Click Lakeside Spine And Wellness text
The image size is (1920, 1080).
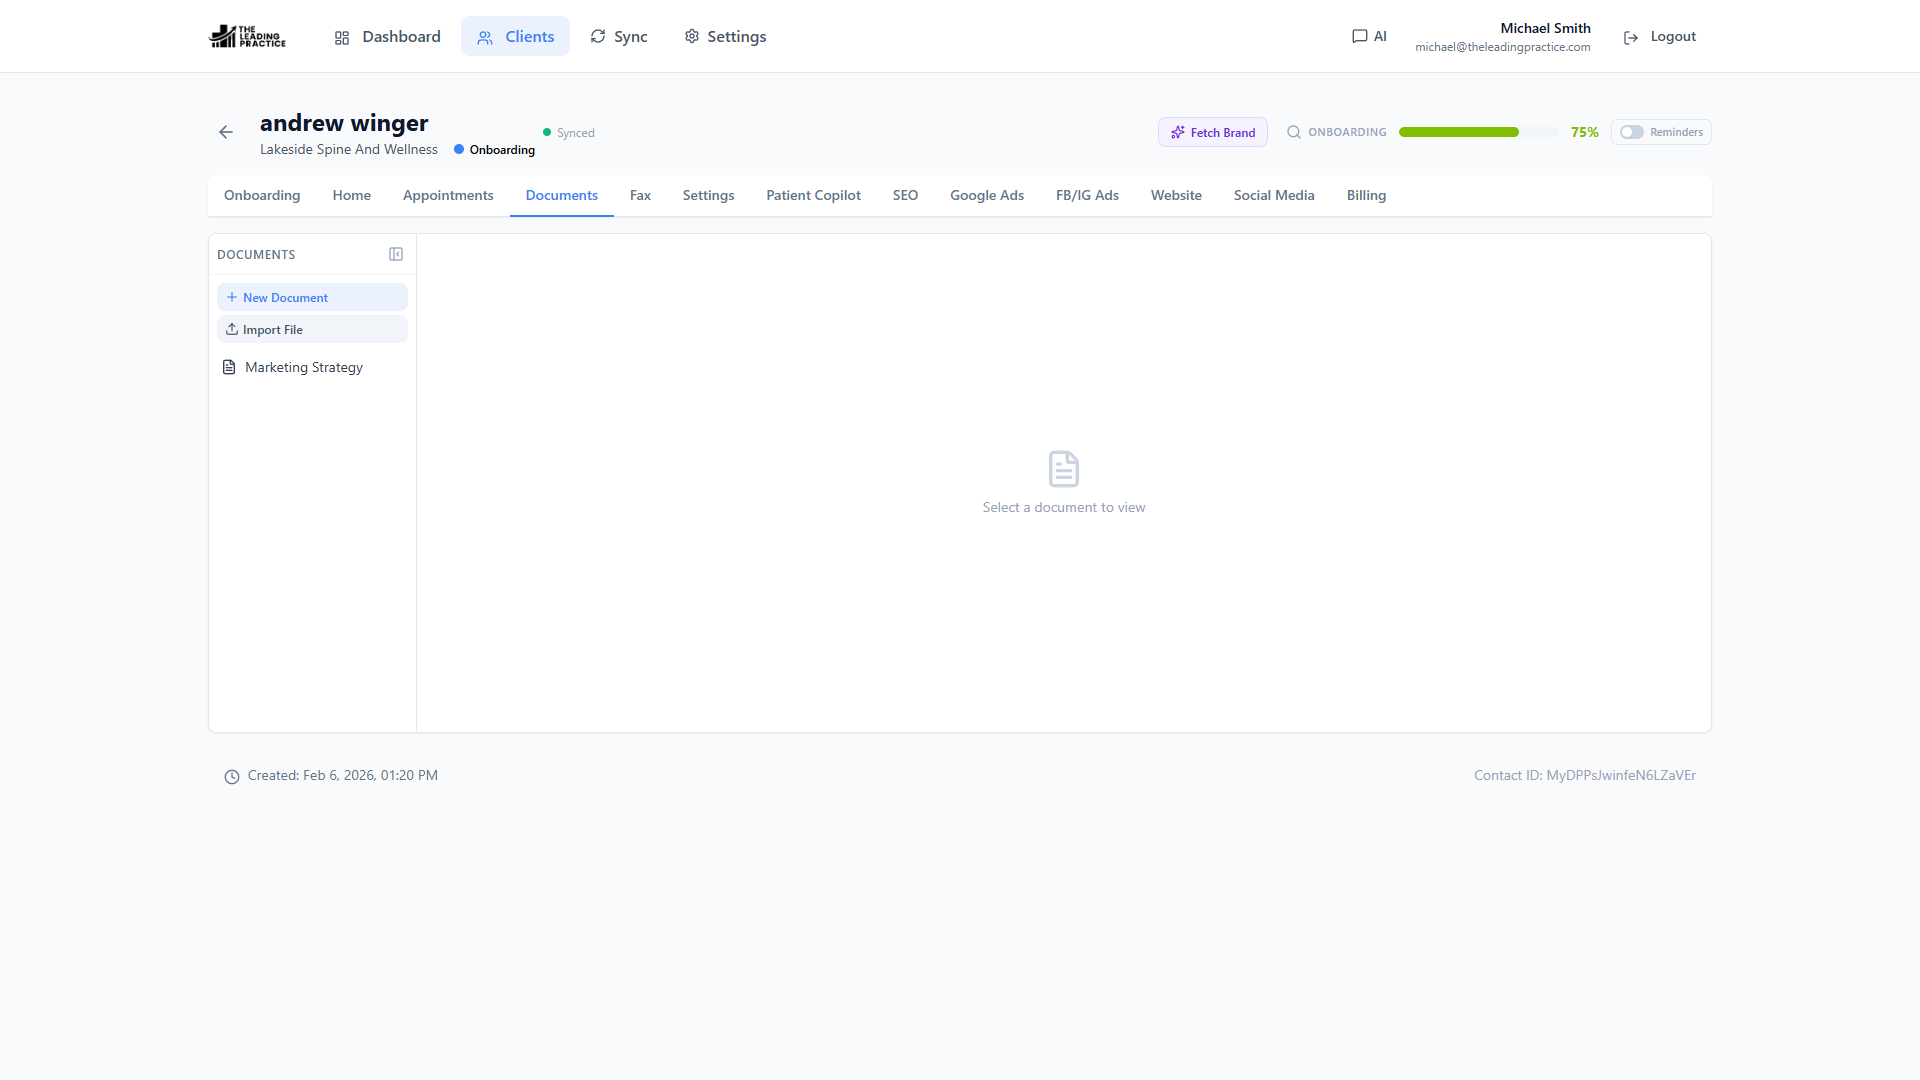click(x=349, y=149)
